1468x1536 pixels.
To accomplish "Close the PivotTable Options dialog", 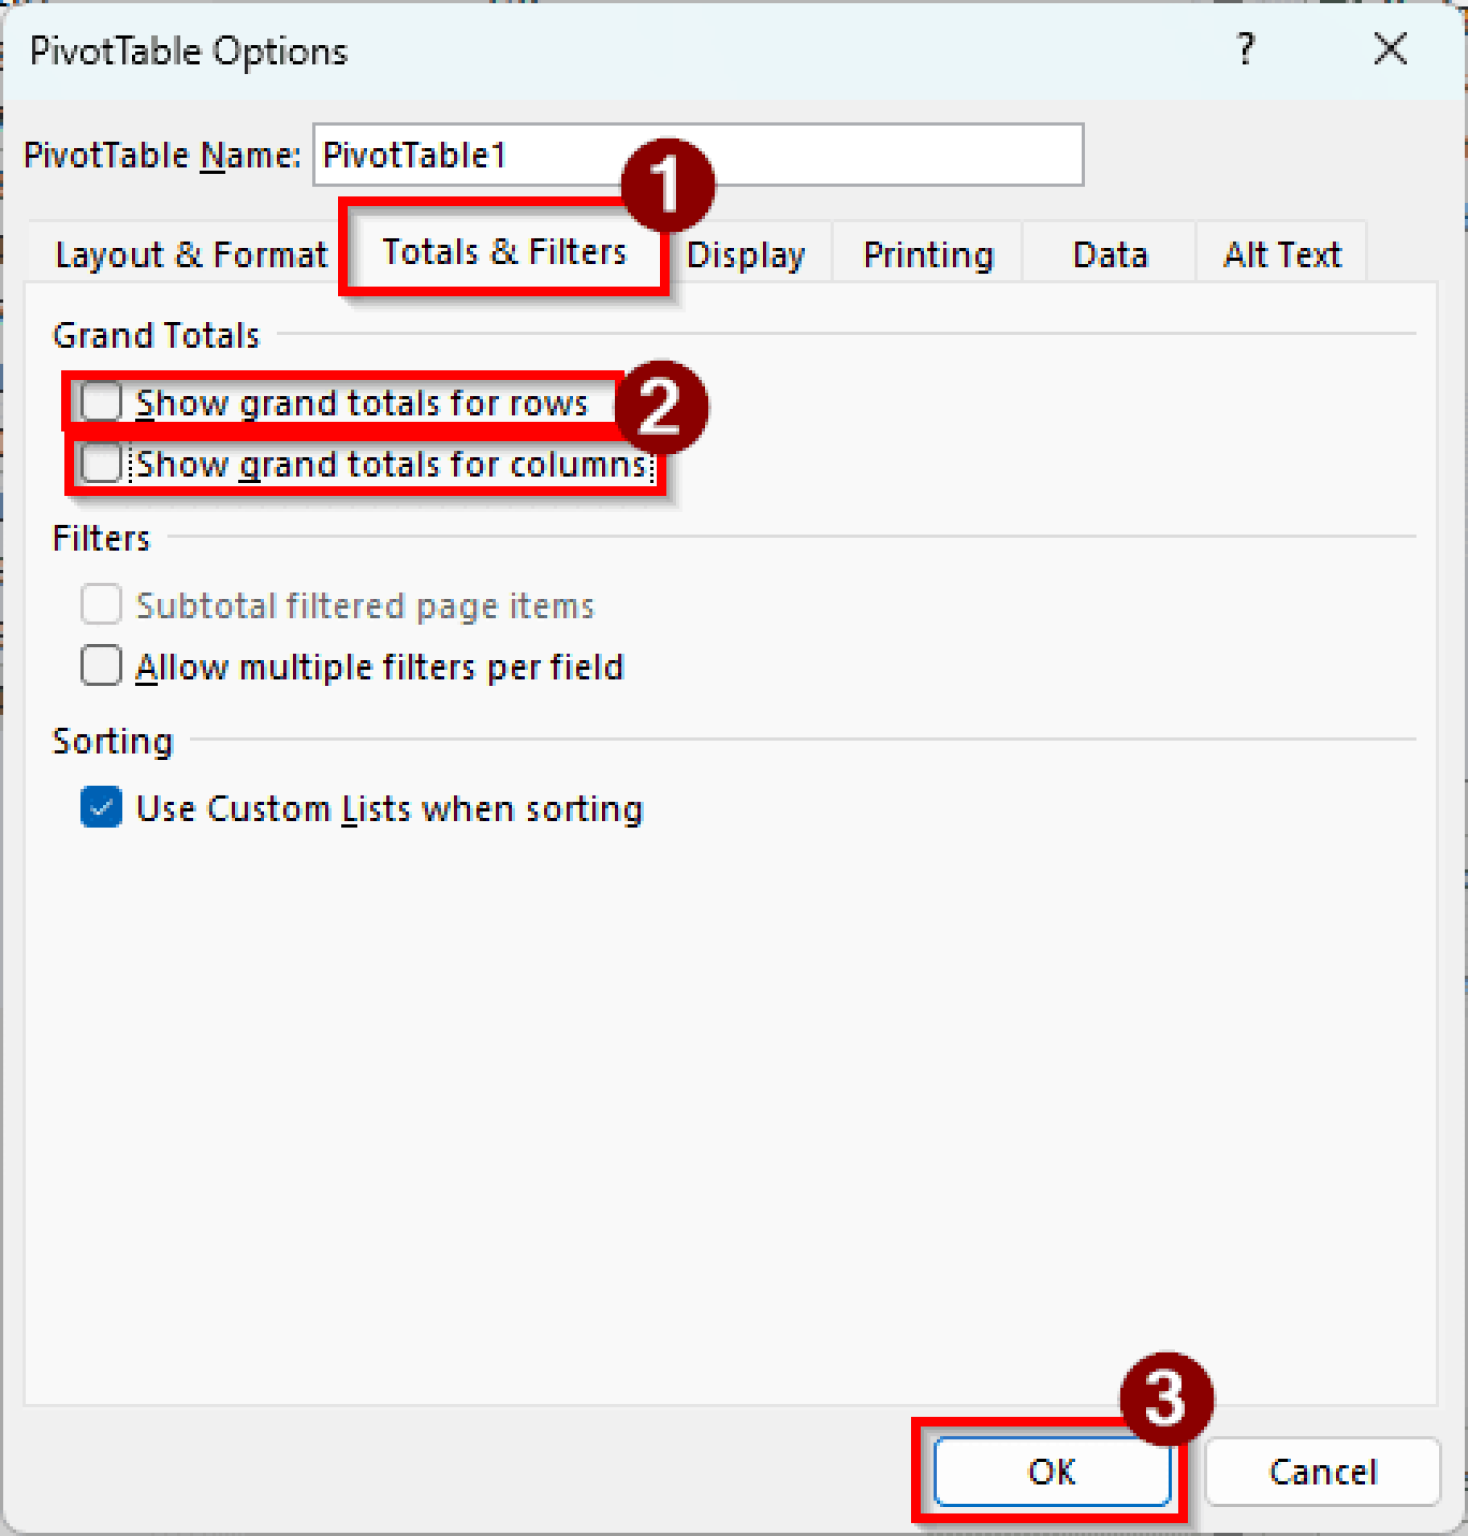I will pos(1389,49).
